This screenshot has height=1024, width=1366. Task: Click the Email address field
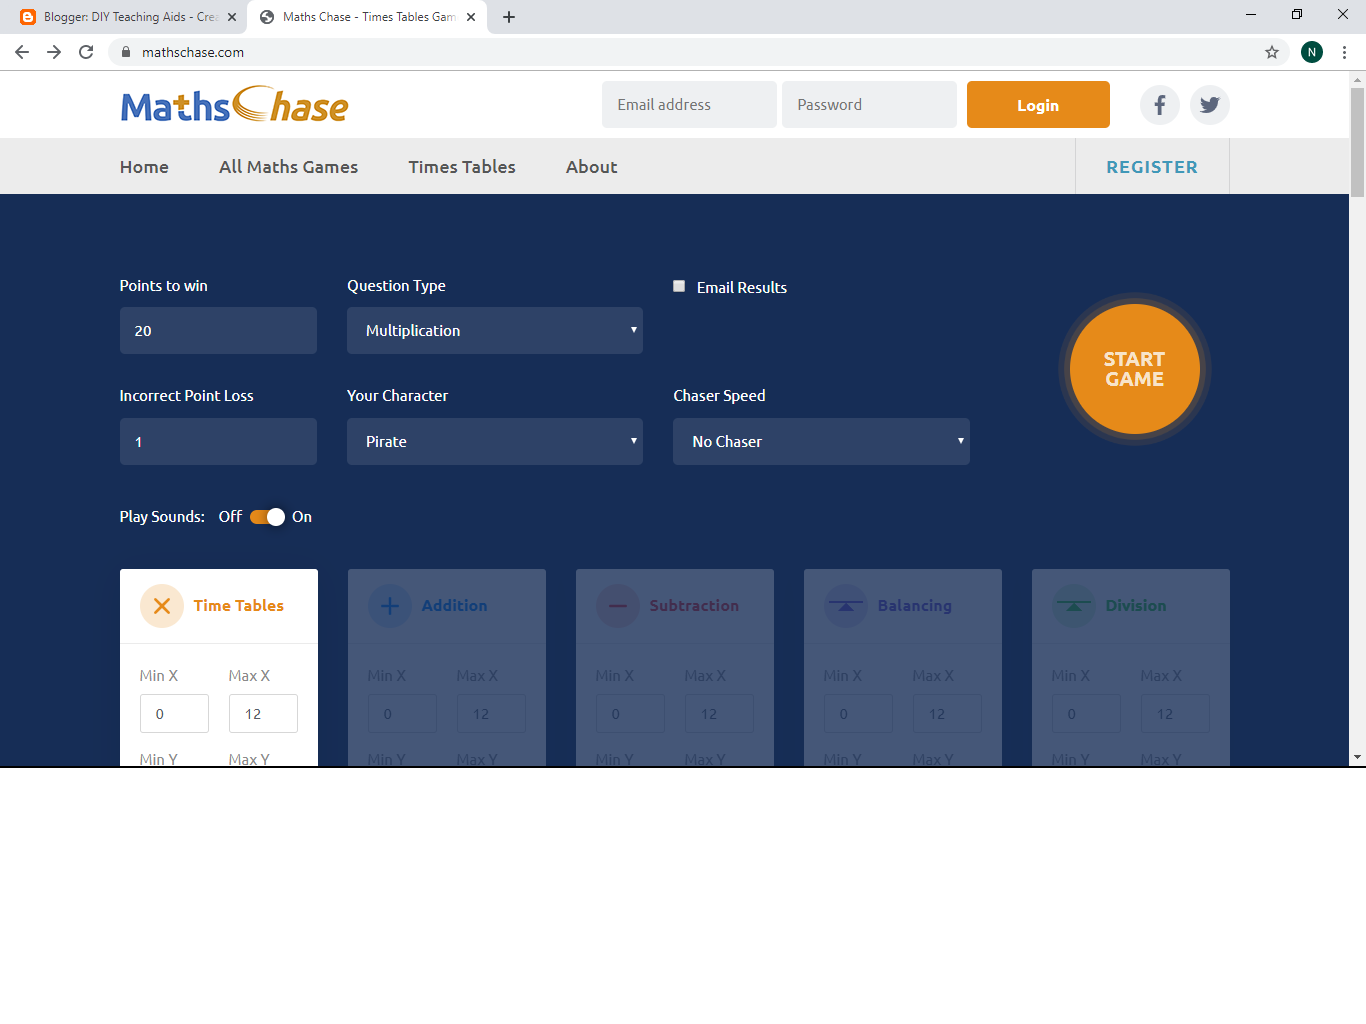pos(689,104)
